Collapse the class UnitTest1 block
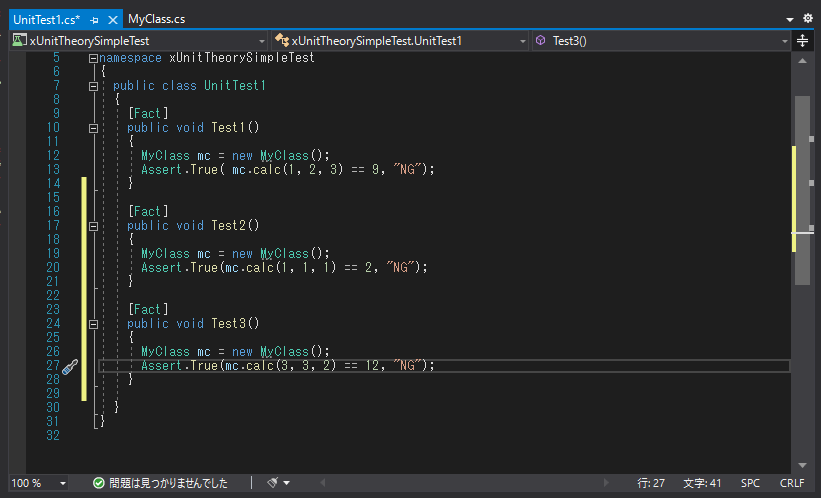821x498 pixels. 93,86
